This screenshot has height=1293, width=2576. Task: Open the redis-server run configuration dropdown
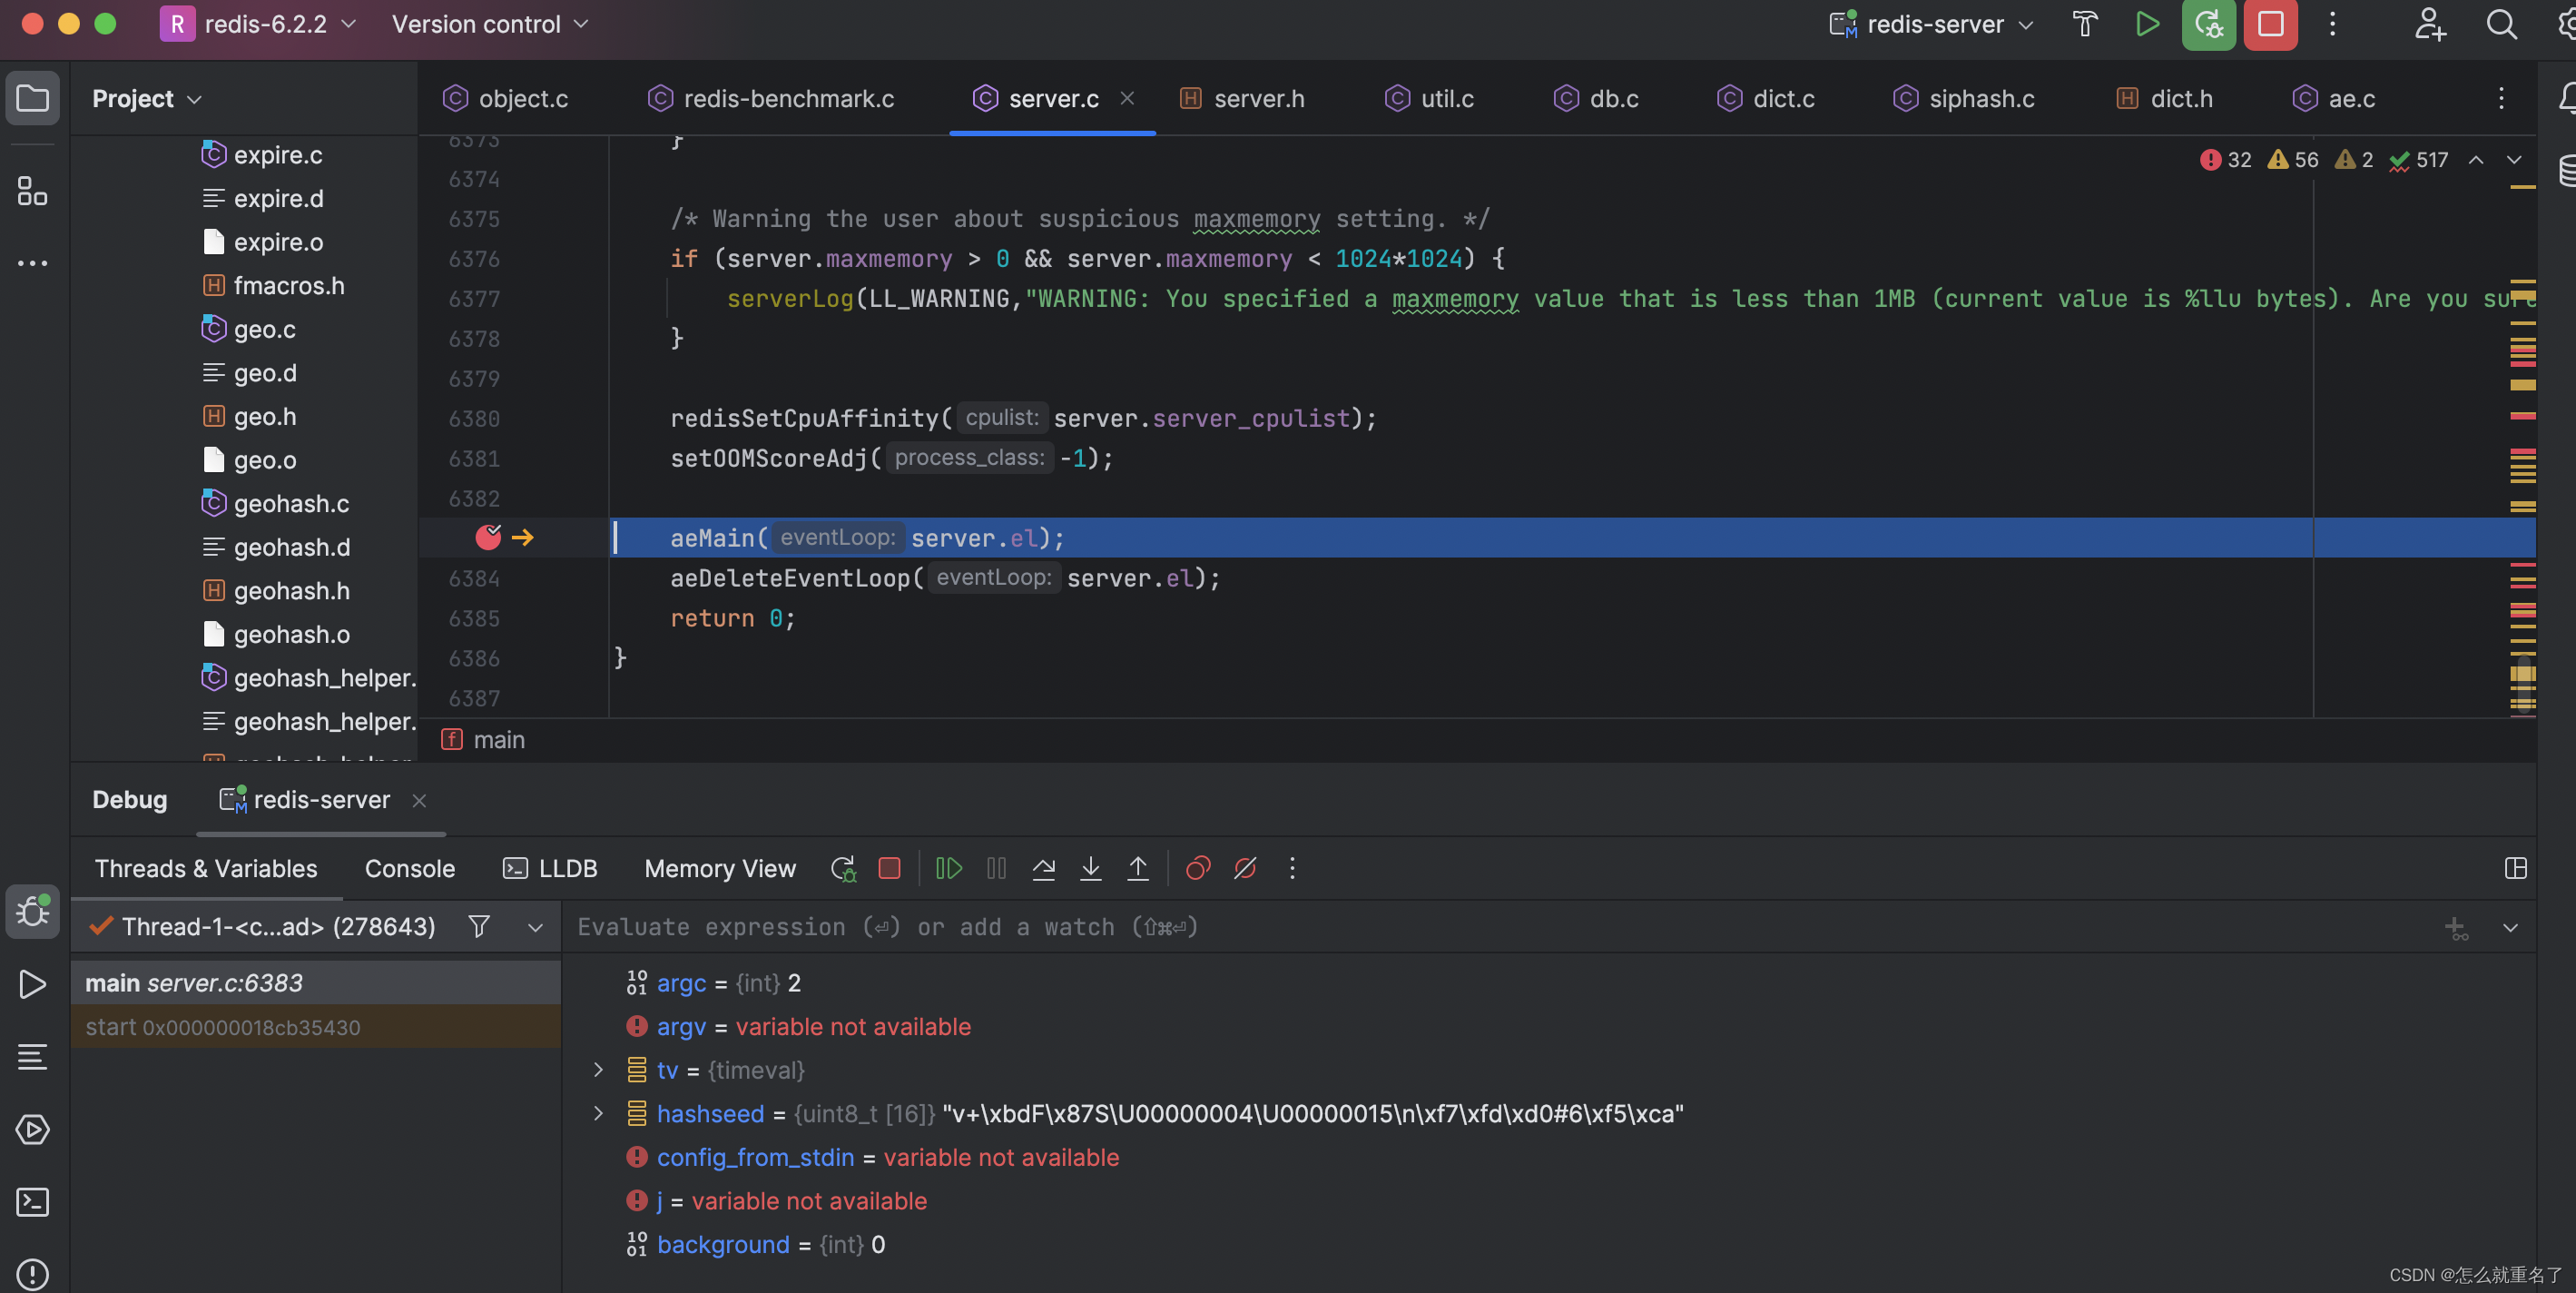pos(1931,24)
